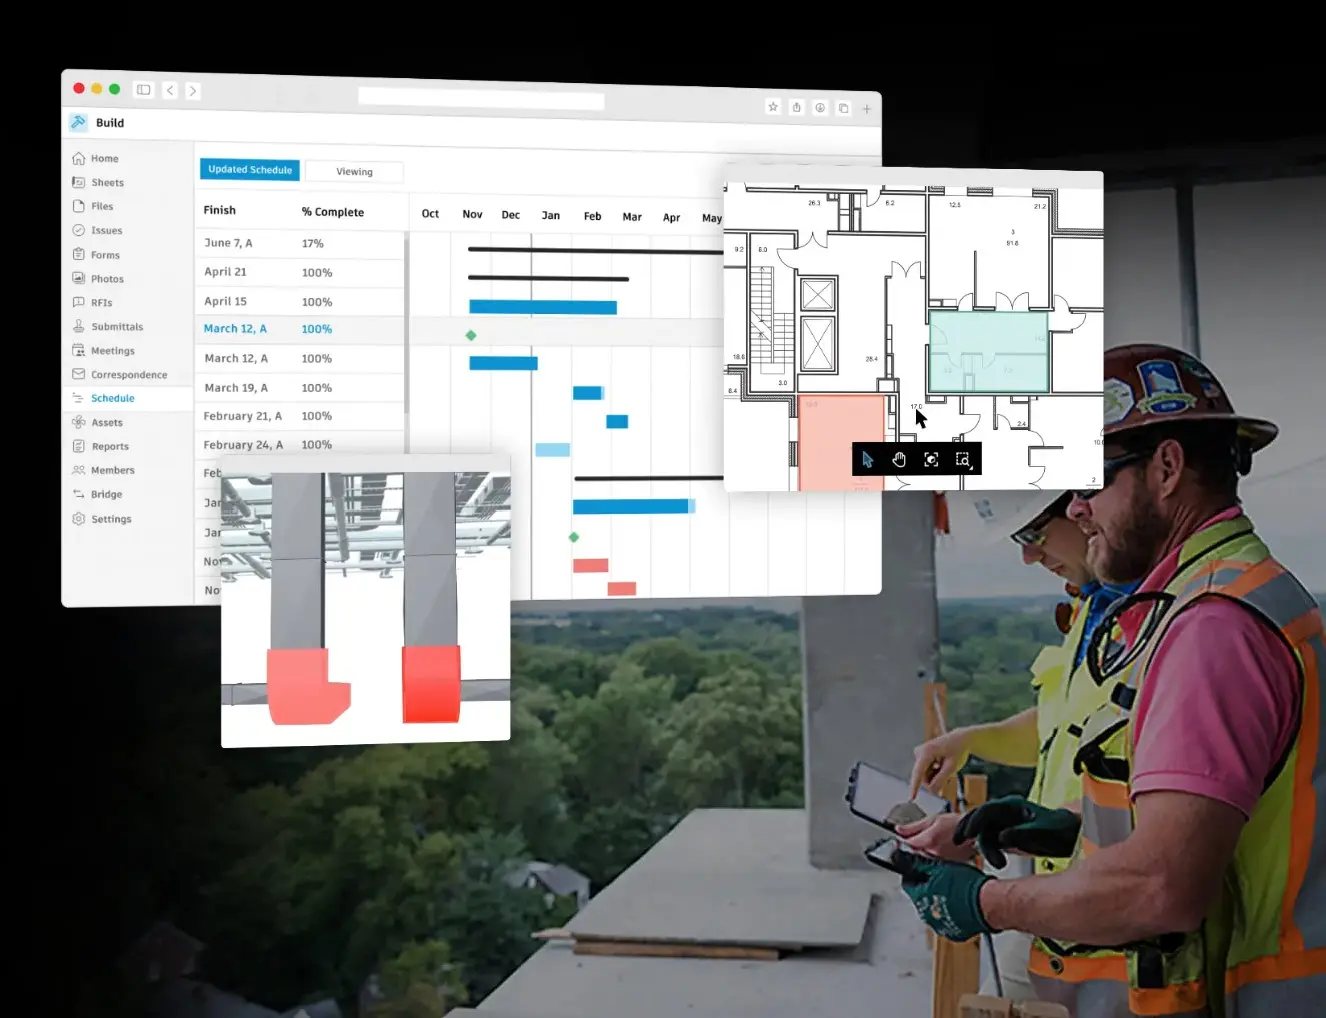
Task: Click the fit-to-view icon in plan toolbar
Action: pos(931,459)
